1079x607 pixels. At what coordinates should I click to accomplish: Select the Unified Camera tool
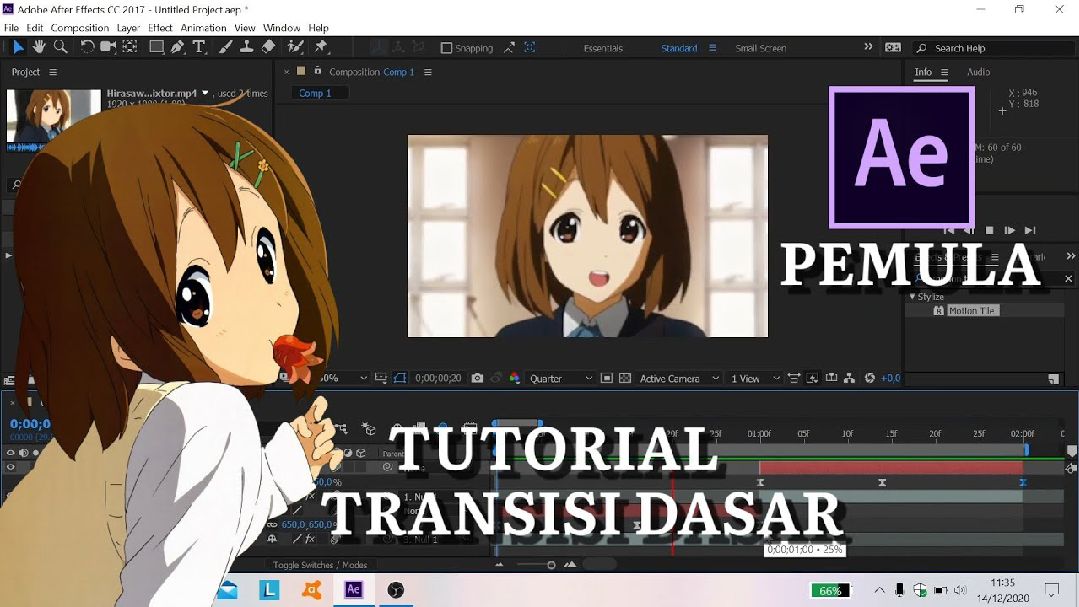(108, 47)
